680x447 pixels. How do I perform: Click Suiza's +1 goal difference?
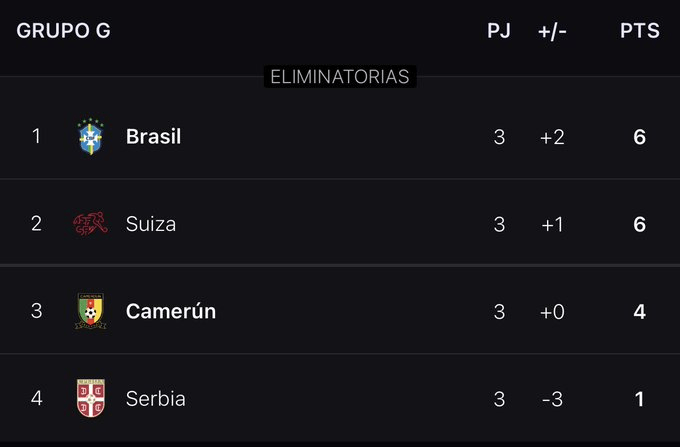coord(552,224)
